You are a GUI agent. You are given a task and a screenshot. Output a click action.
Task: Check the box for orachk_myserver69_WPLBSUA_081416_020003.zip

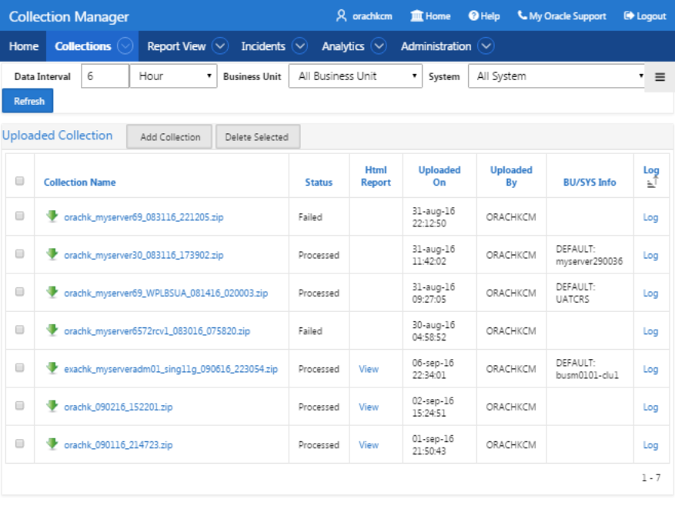pos(19,291)
